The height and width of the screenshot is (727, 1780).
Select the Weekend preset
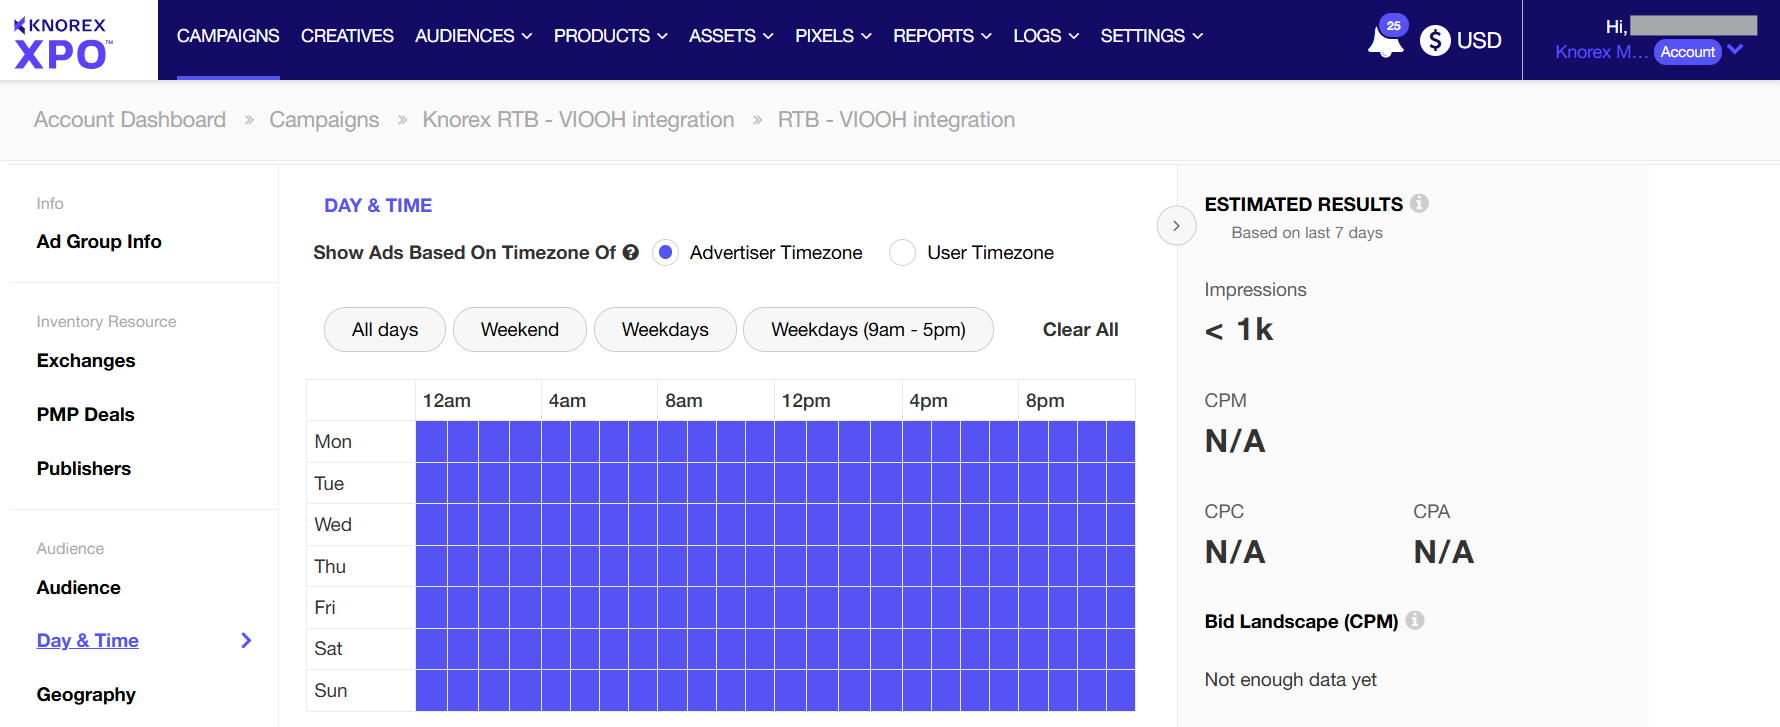pyautogui.click(x=520, y=329)
